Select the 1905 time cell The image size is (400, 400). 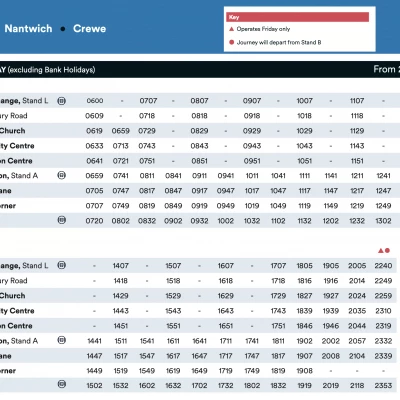(x=331, y=266)
